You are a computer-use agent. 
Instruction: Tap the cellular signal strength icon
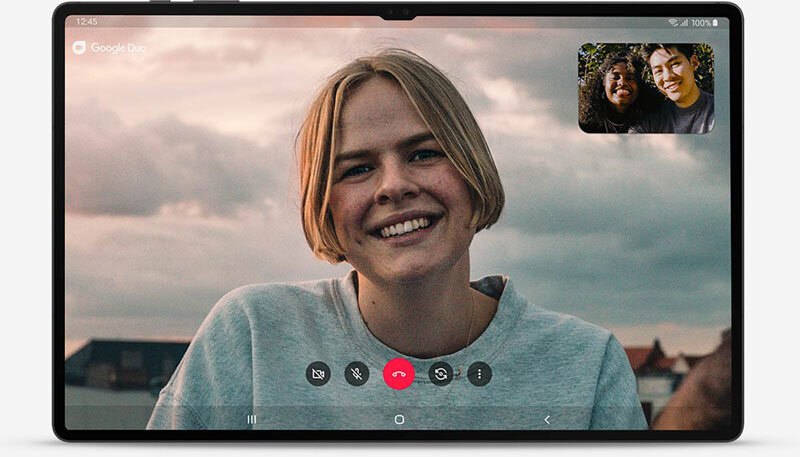pyautogui.click(x=683, y=22)
